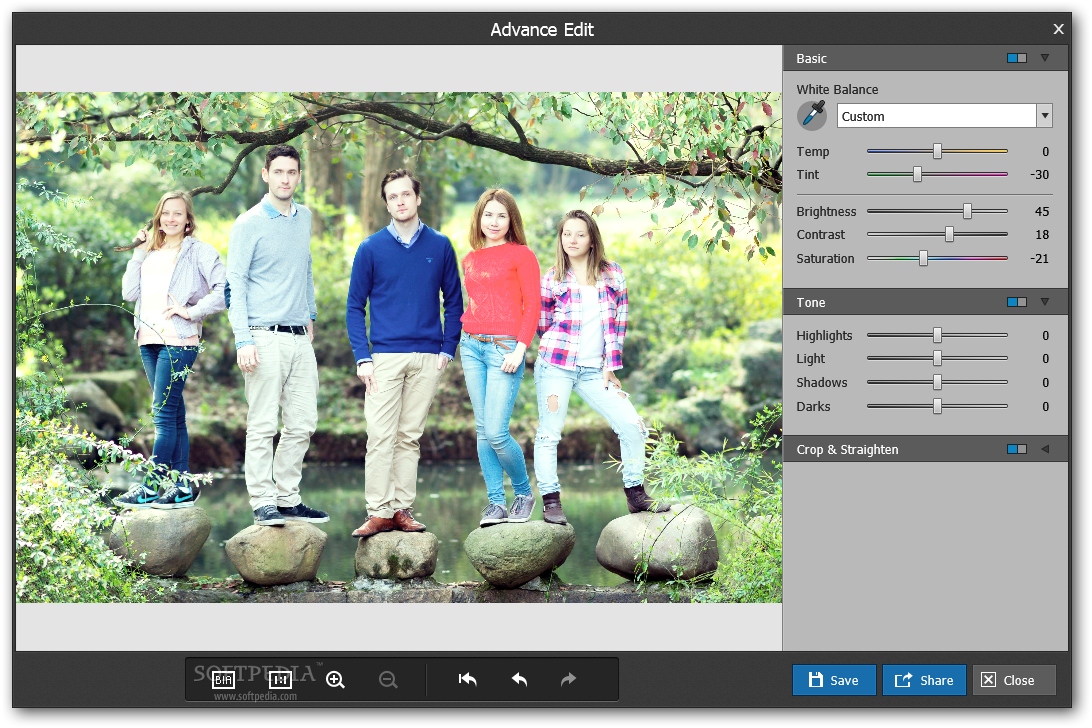Screen dimensions: 1092x728
Task: Collapse the Tone panel with its triangle
Action: tap(1045, 302)
